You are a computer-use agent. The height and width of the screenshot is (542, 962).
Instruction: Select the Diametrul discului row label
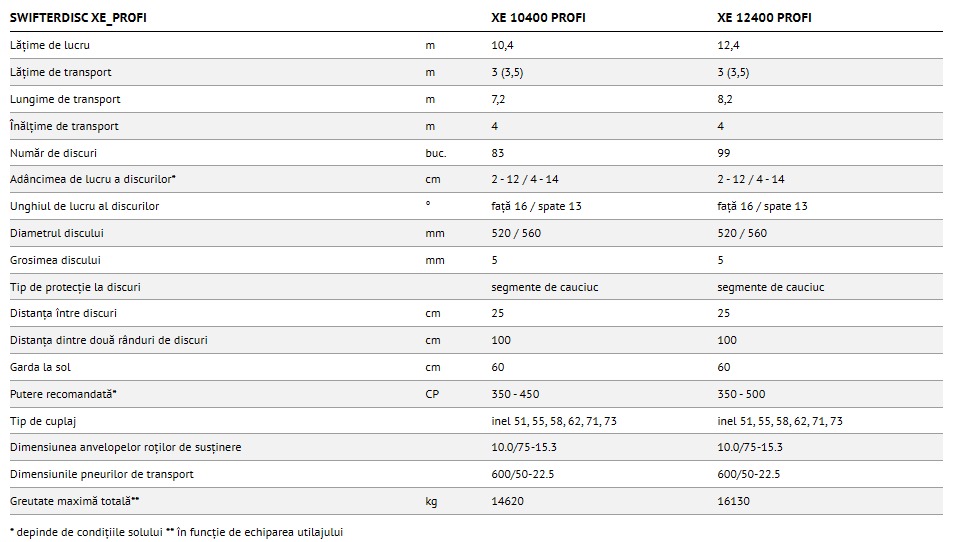point(57,233)
